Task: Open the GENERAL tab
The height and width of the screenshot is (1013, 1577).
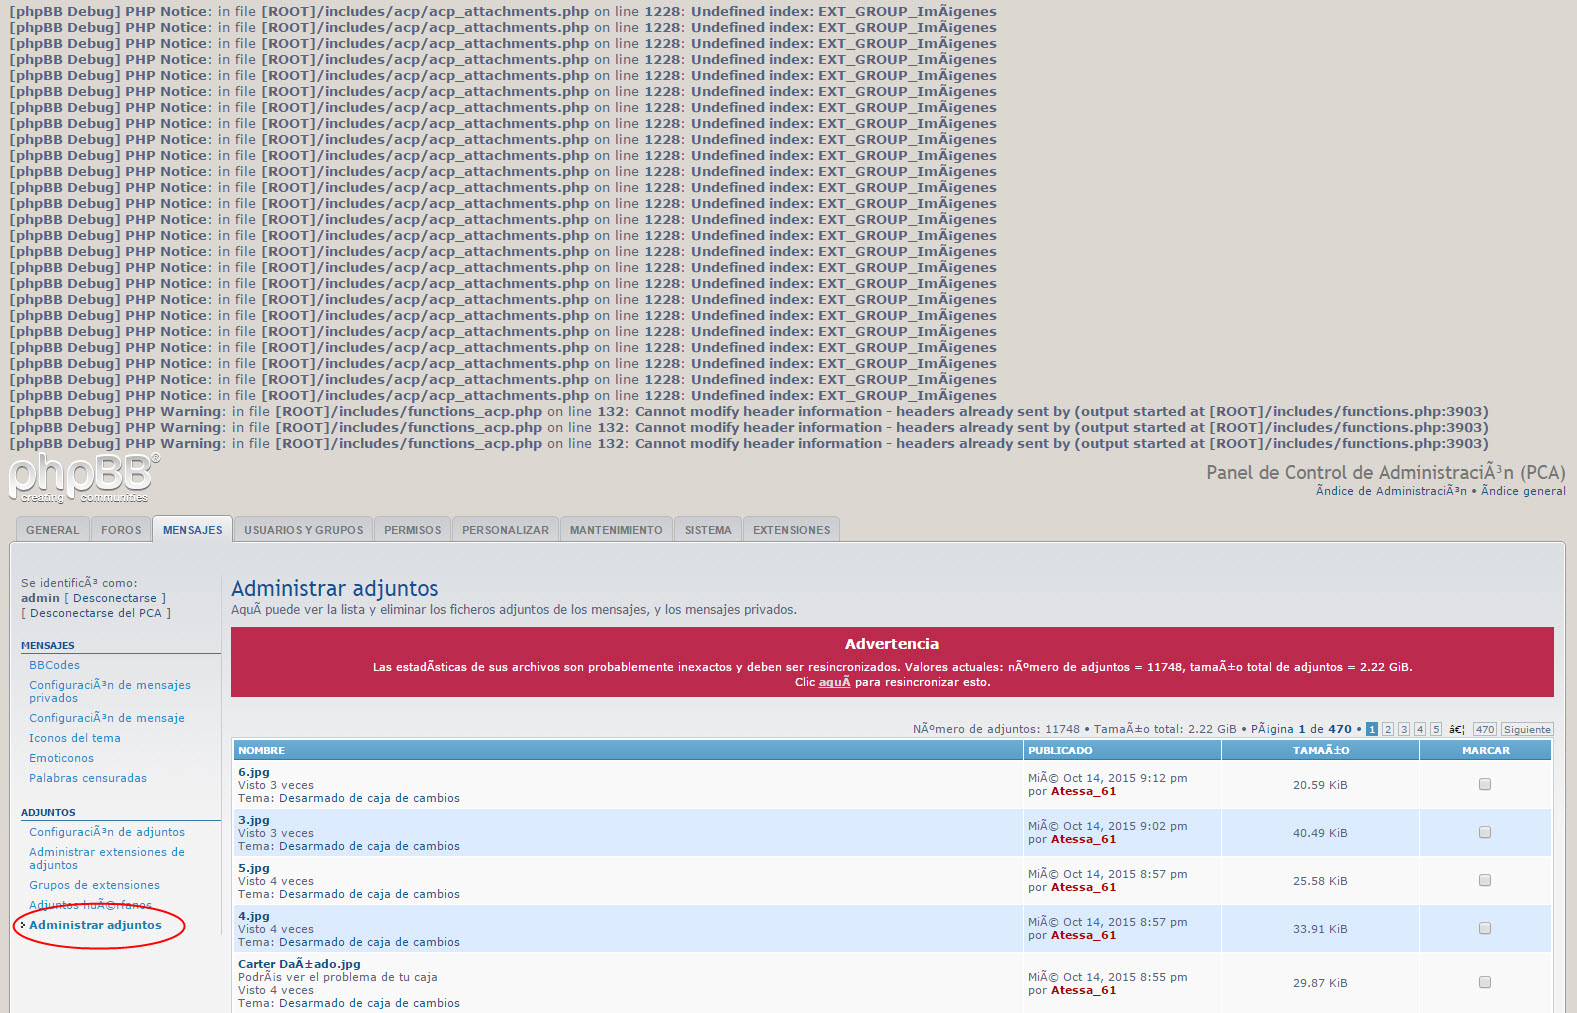Action: click(x=52, y=530)
